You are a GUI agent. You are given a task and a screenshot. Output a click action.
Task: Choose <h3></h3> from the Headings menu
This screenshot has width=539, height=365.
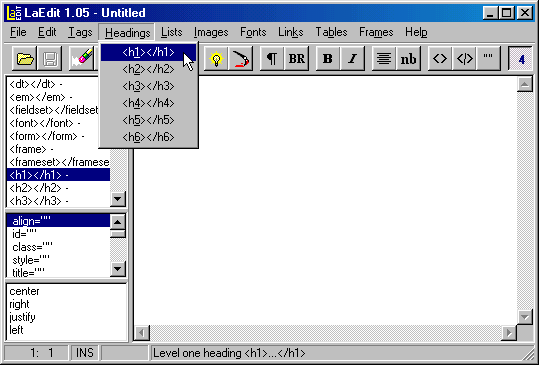(x=148, y=86)
